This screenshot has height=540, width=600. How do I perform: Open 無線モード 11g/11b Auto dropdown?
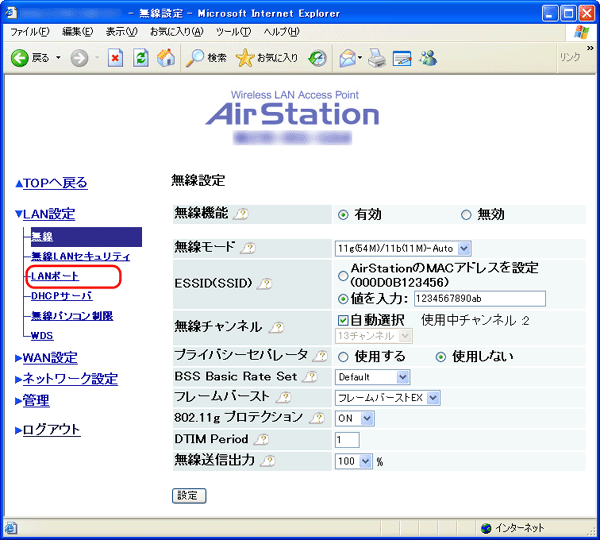pyautogui.click(x=403, y=248)
